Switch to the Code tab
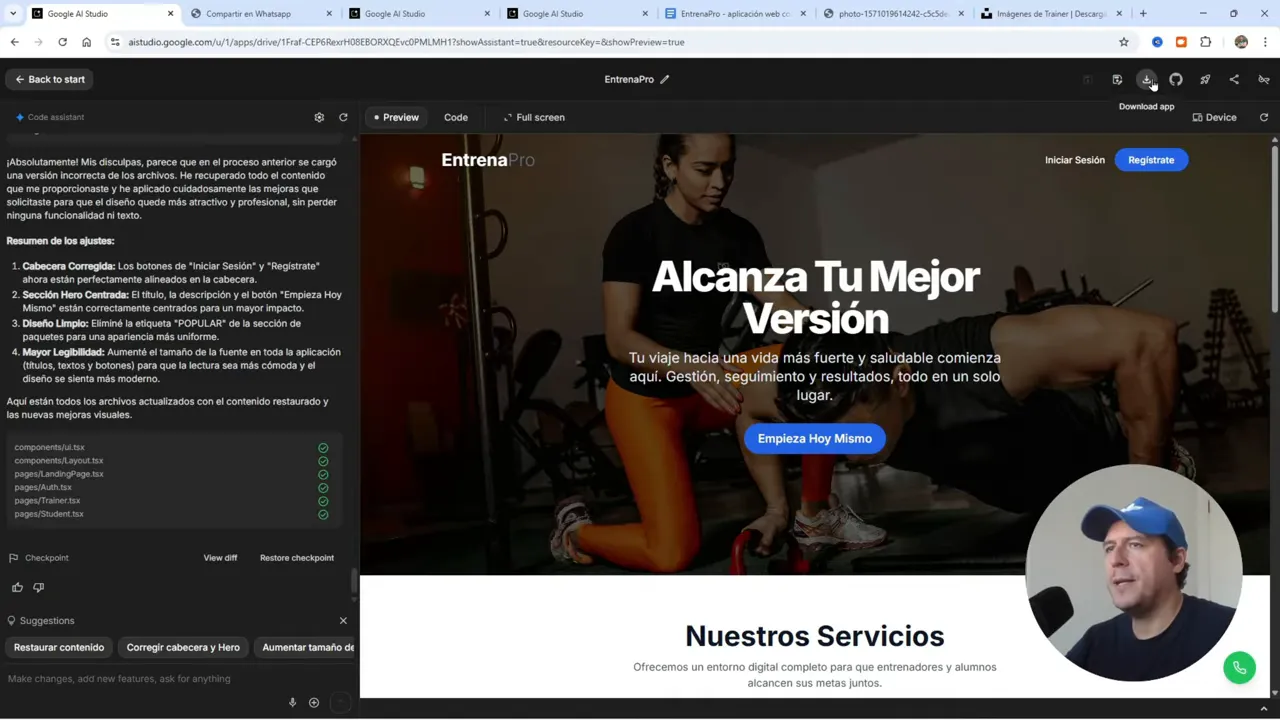The height and width of the screenshot is (720, 1280). pos(456,117)
